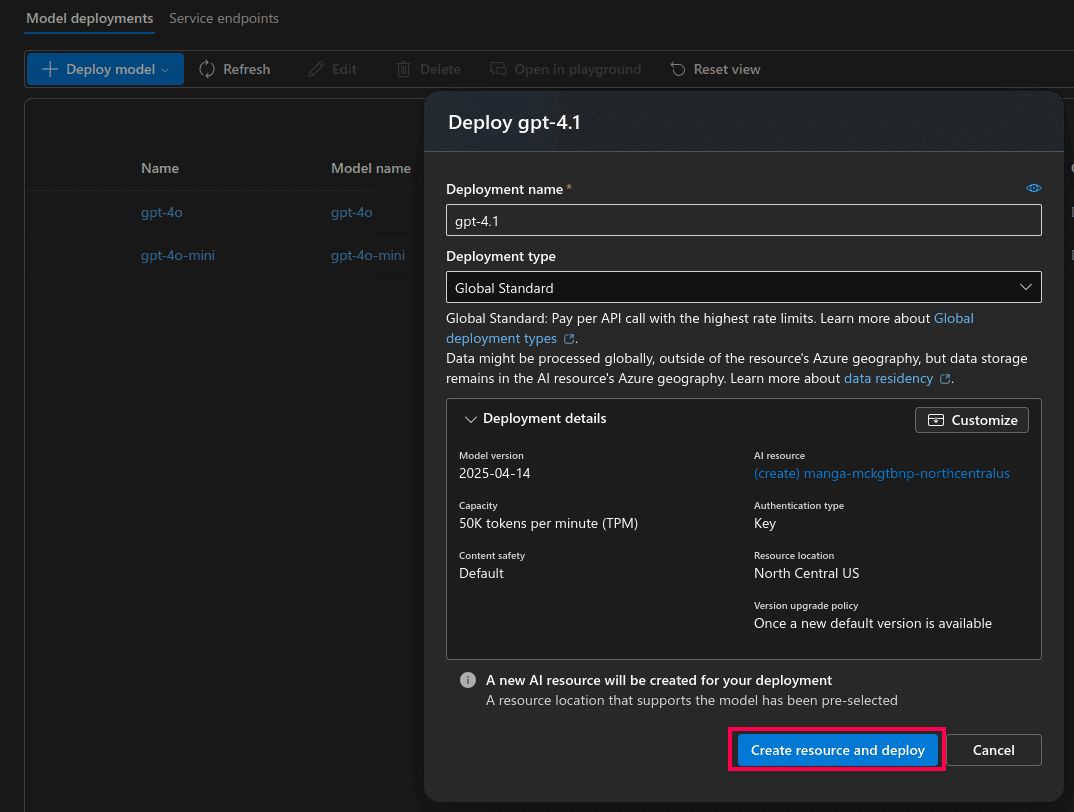This screenshot has height=812, width=1074.
Task: Click the Refresh icon in the toolbar
Action: pyautogui.click(x=206, y=68)
